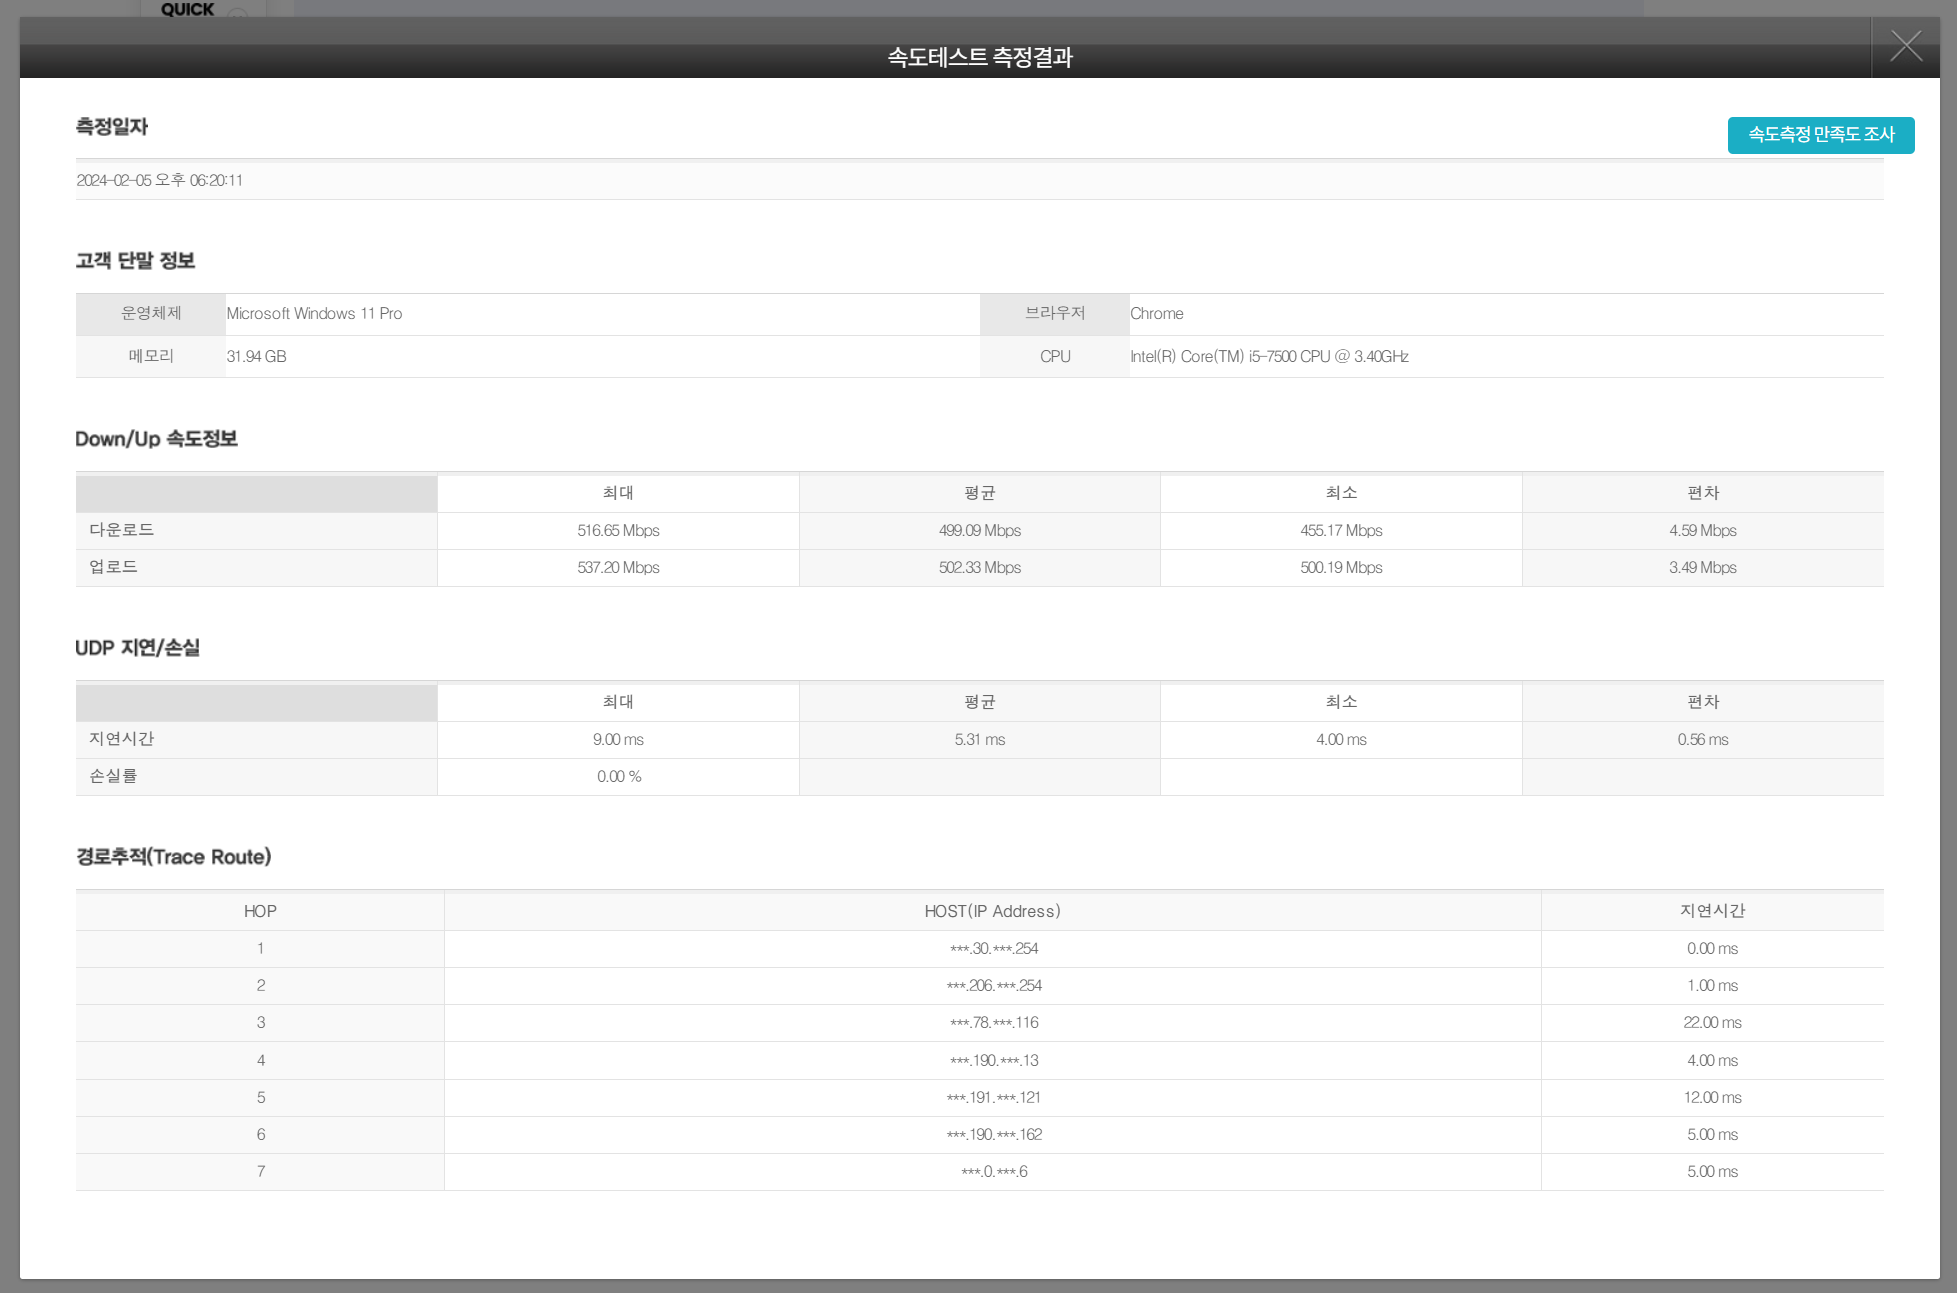1957x1293 pixels.
Task: Click the 손실률 0.00 % value
Action: pyautogui.click(x=618, y=777)
